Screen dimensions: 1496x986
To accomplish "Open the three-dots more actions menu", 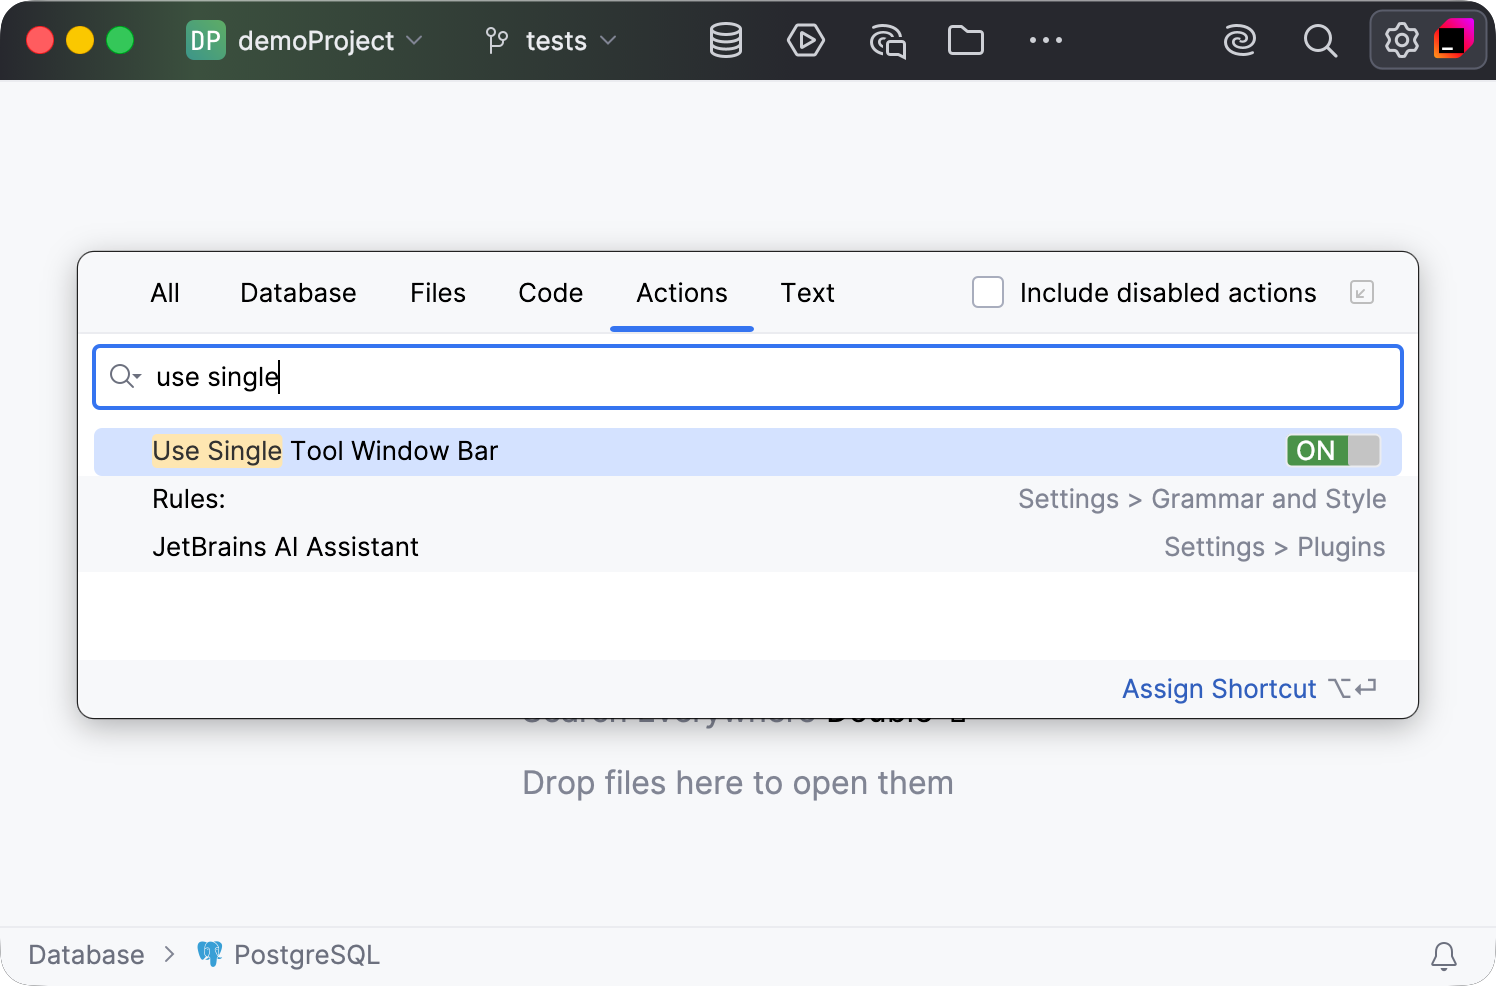I will tap(1045, 41).
